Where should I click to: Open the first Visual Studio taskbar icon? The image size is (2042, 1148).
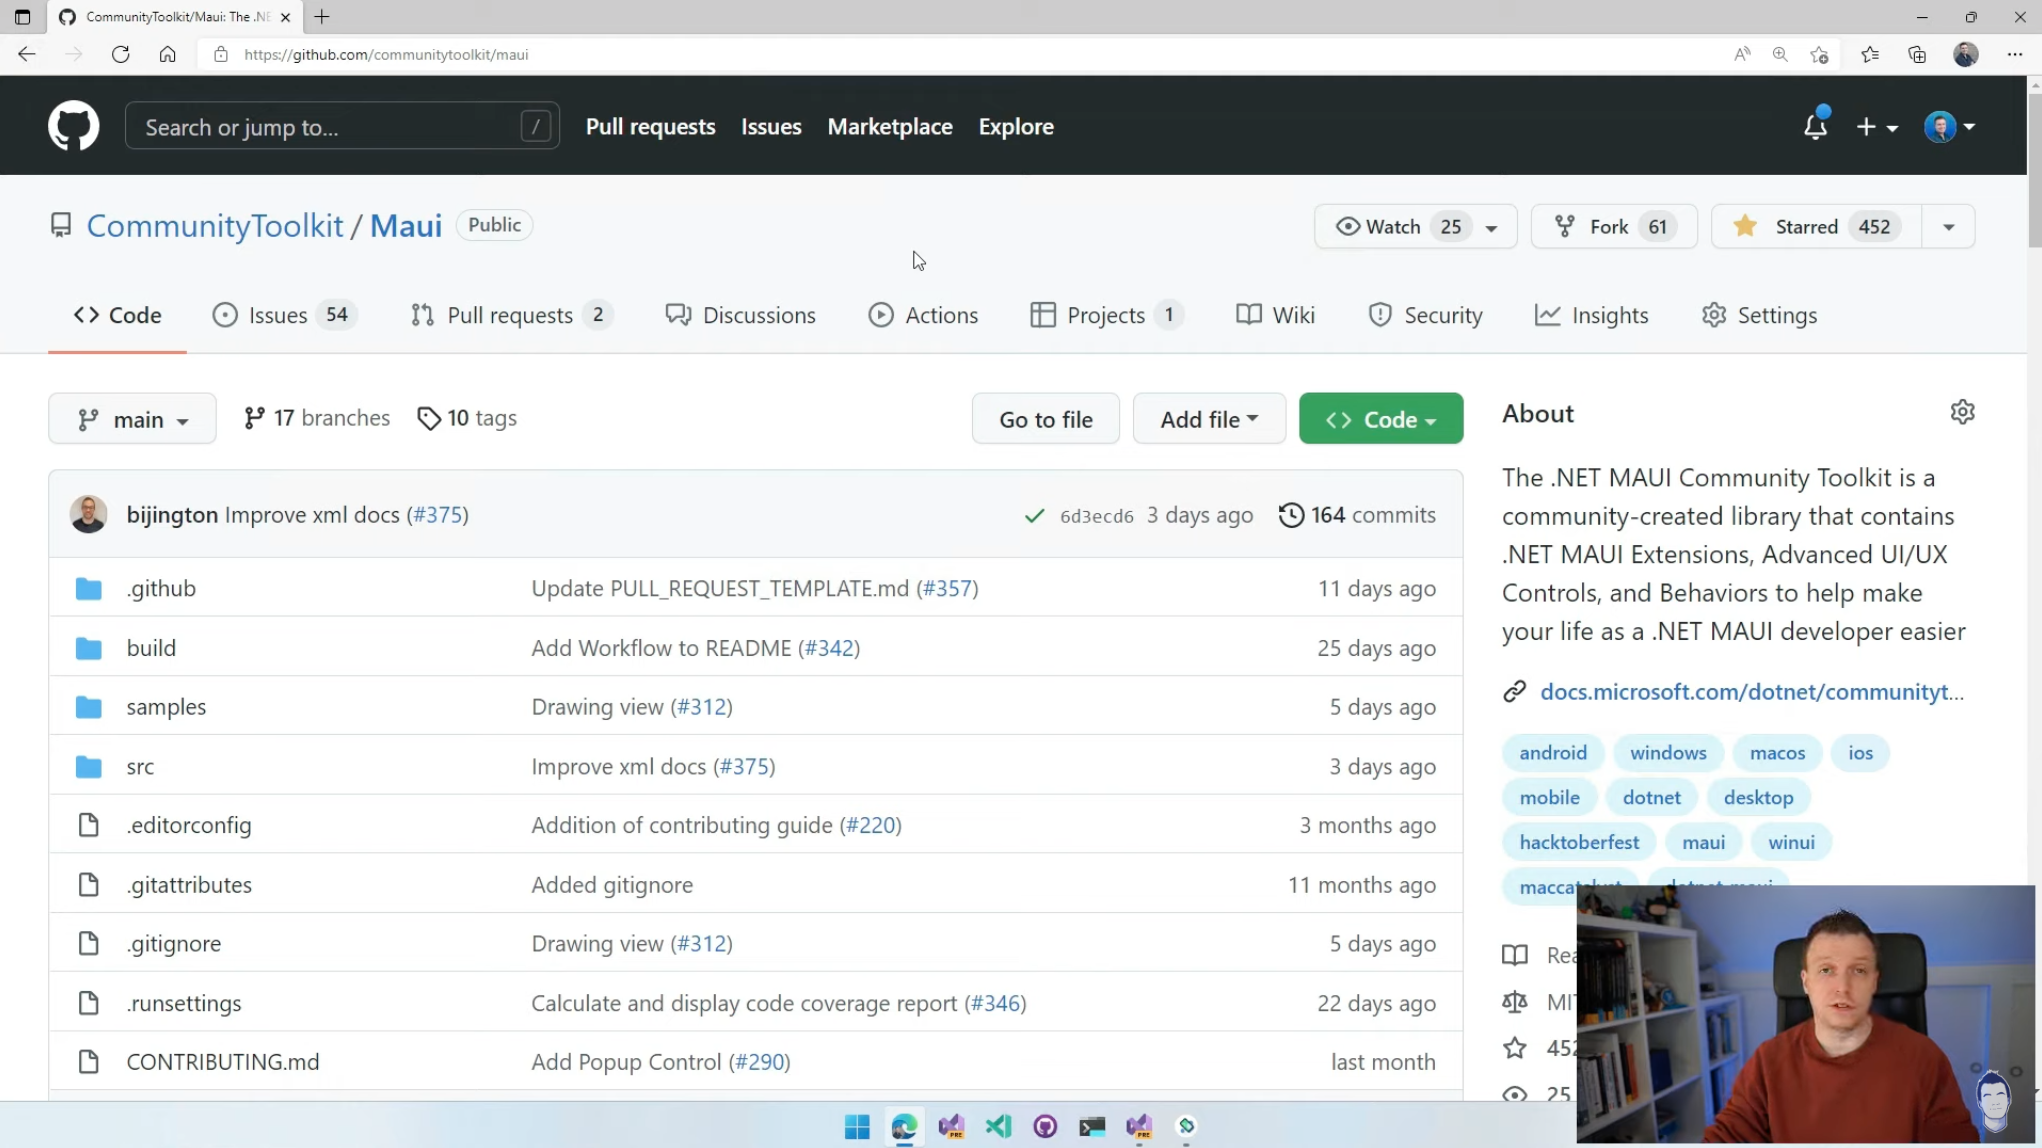[x=951, y=1126]
